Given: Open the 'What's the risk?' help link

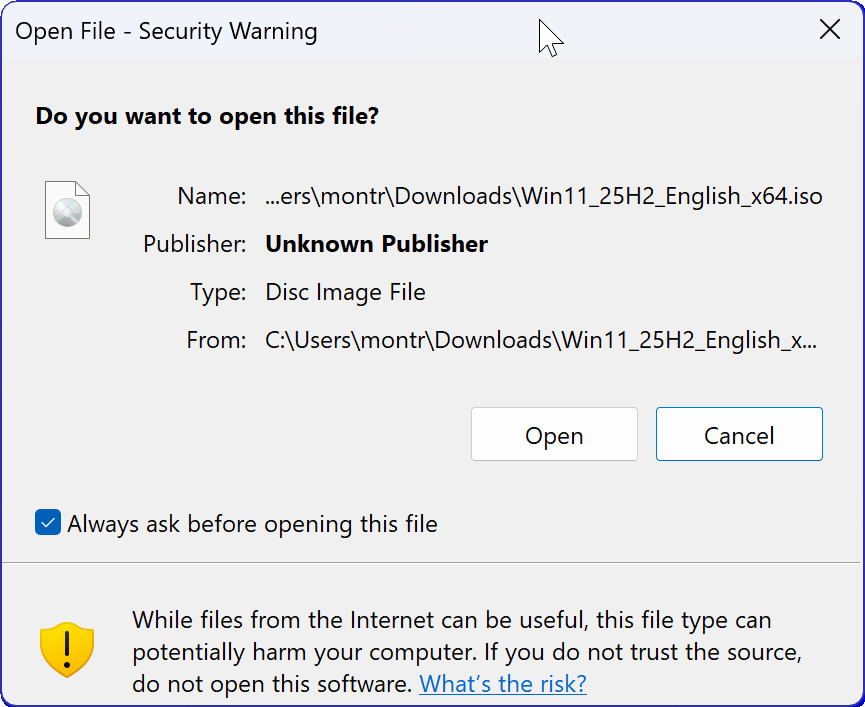Looking at the screenshot, I should pos(503,684).
